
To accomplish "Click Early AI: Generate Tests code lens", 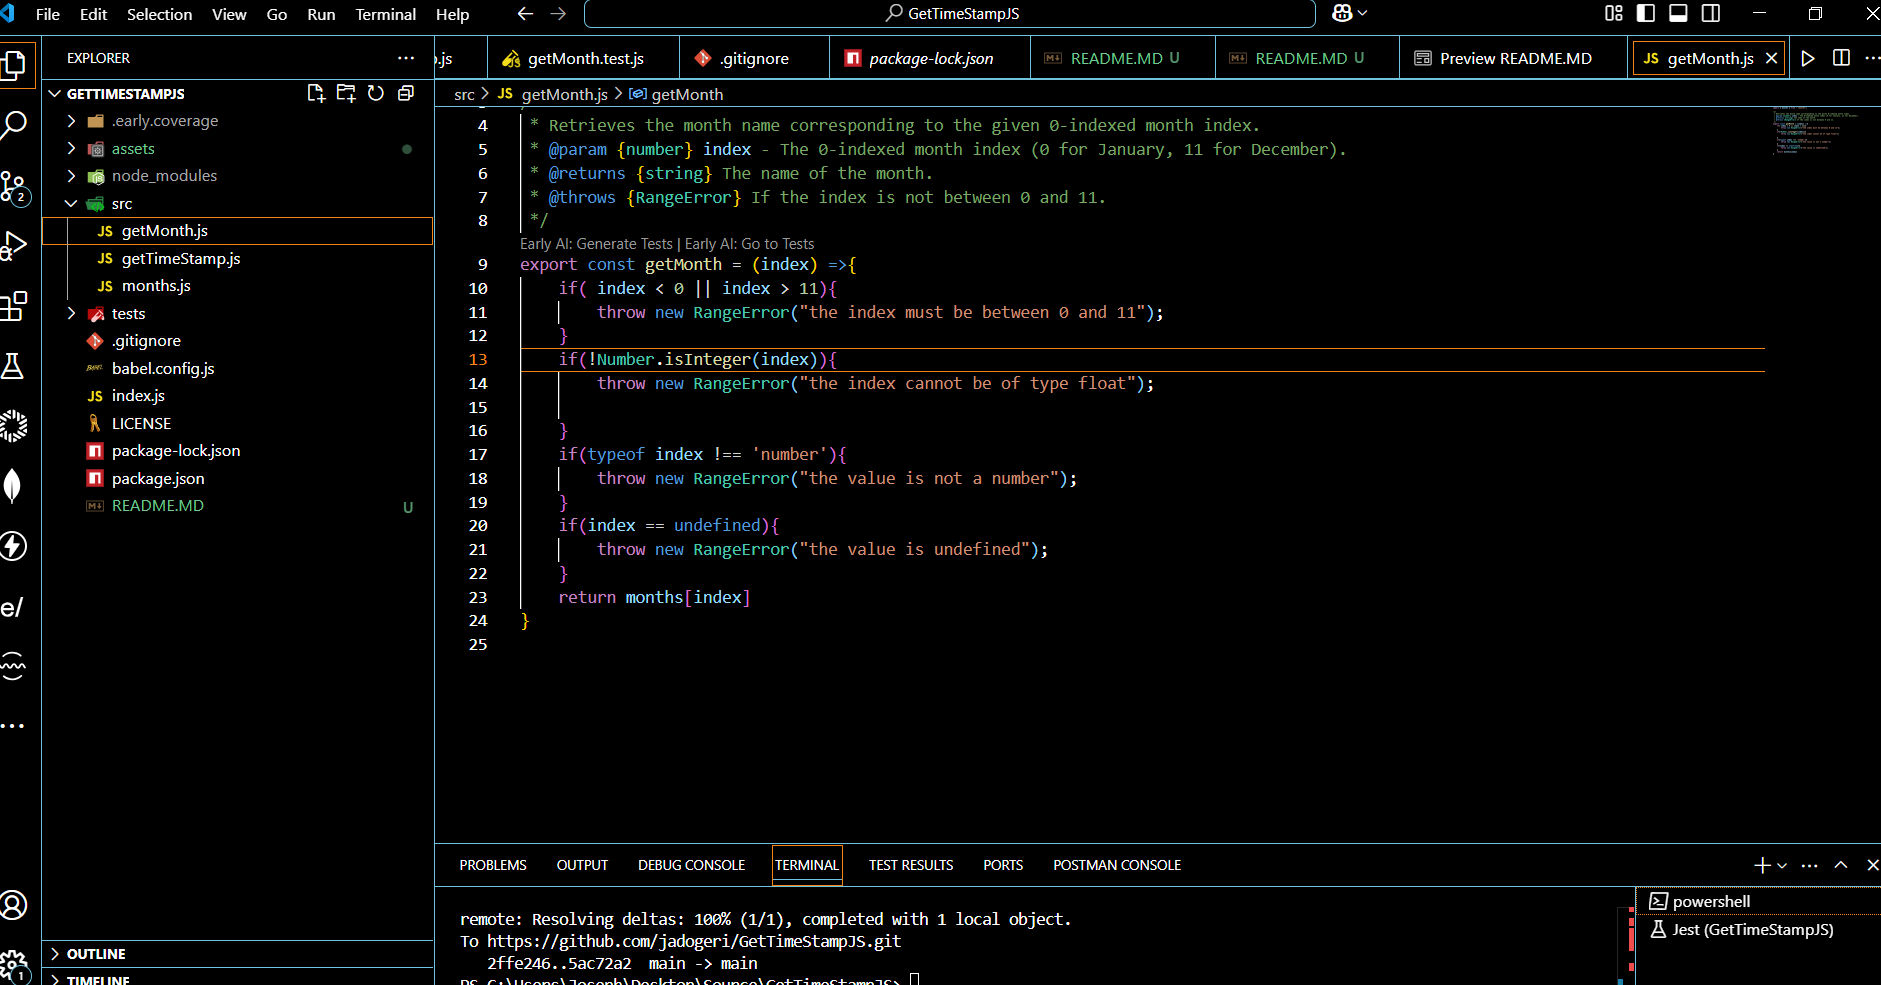I will tap(596, 244).
